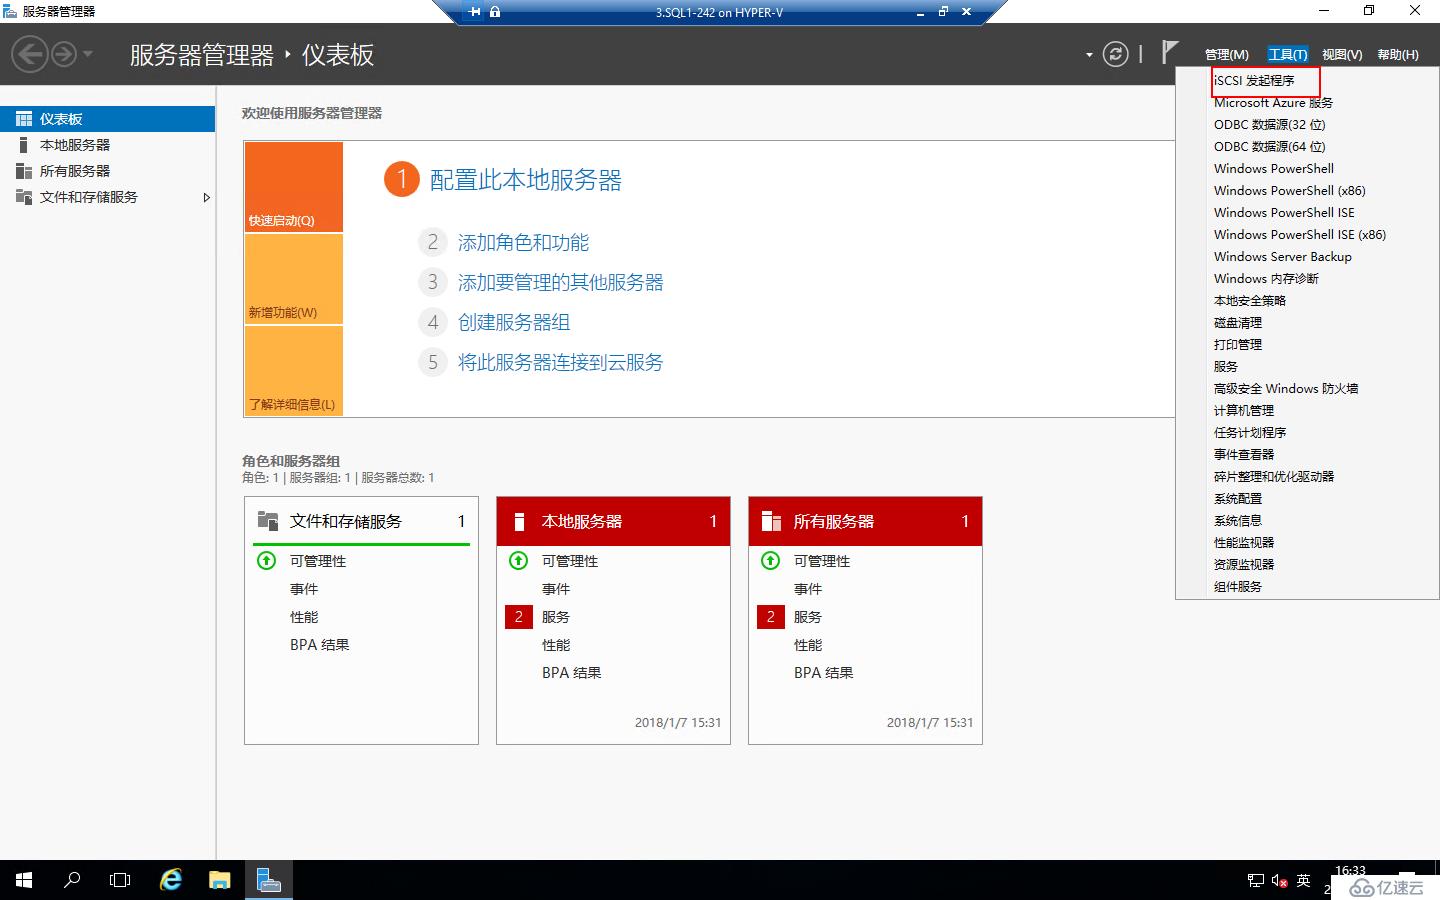
Task: Click 创建服务器组 link
Action: (x=514, y=322)
